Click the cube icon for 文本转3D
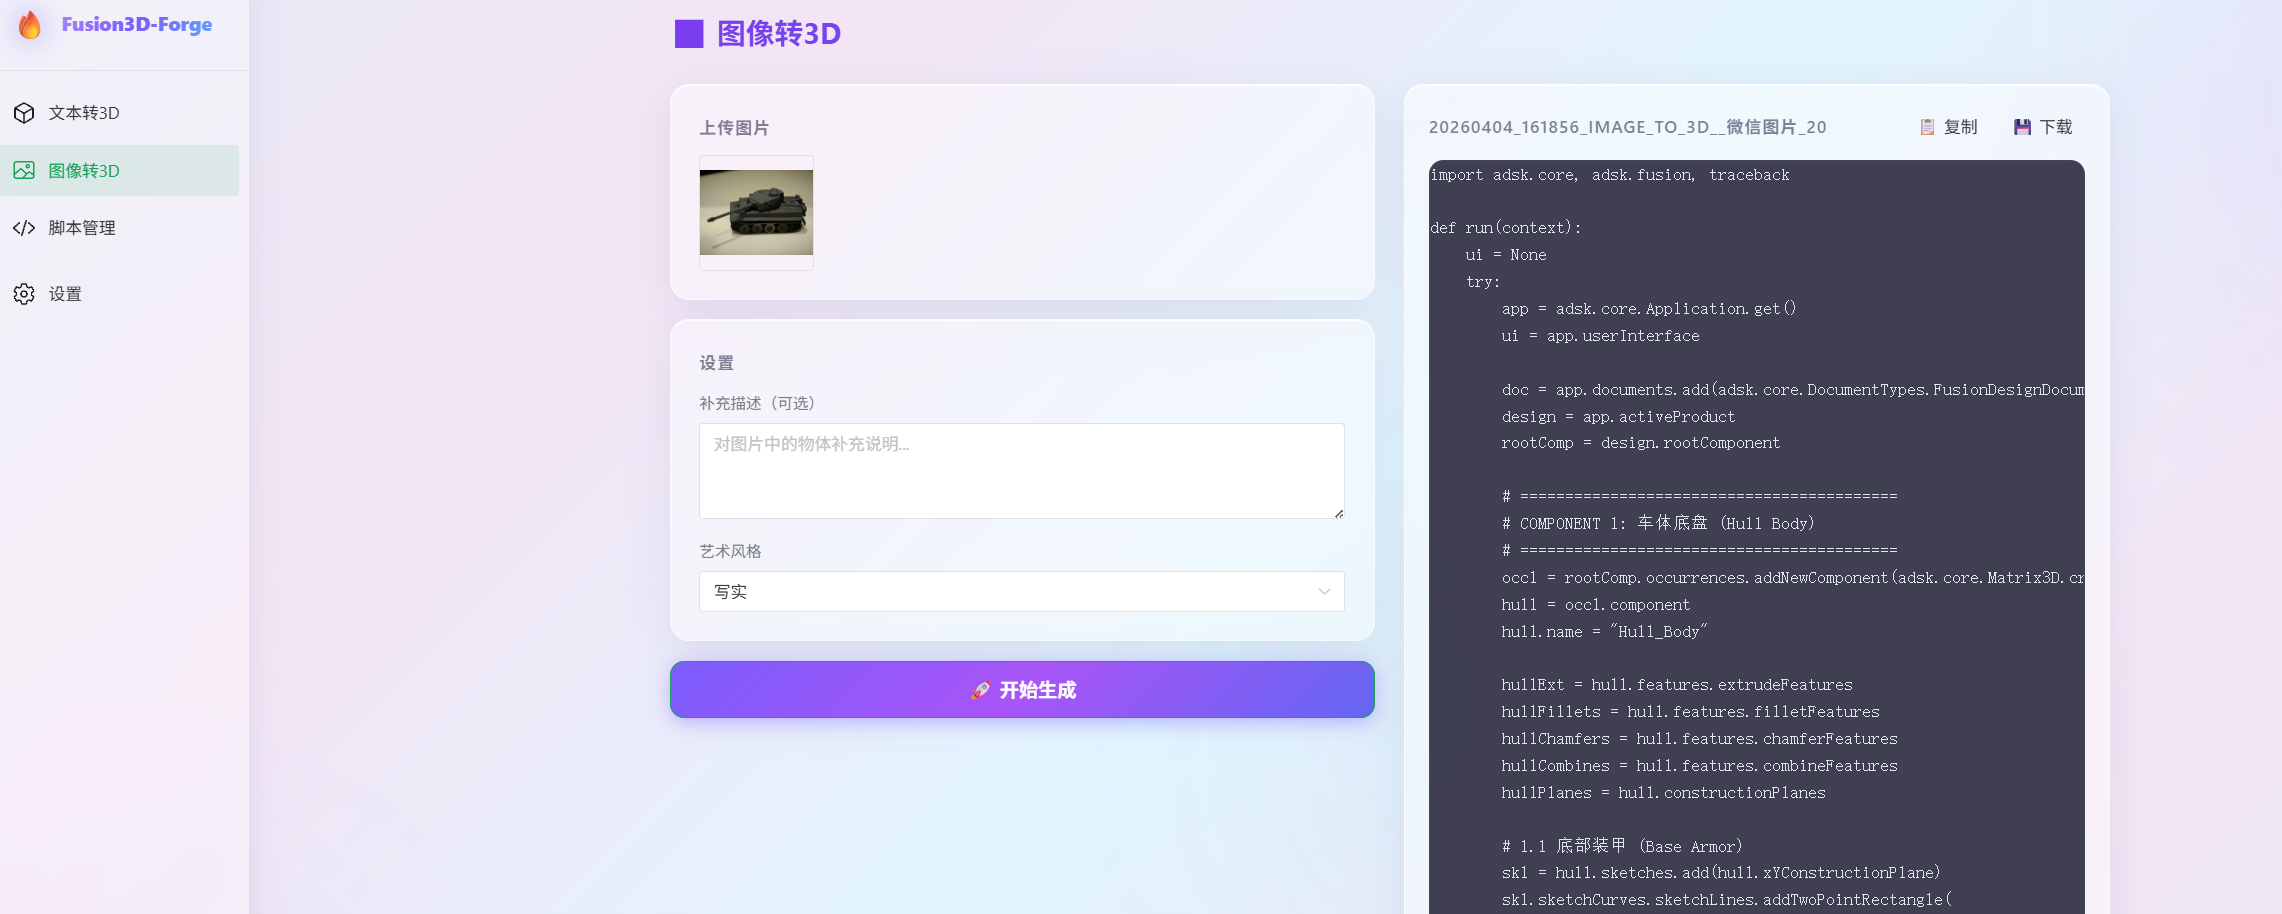 pyautogui.click(x=24, y=113)
